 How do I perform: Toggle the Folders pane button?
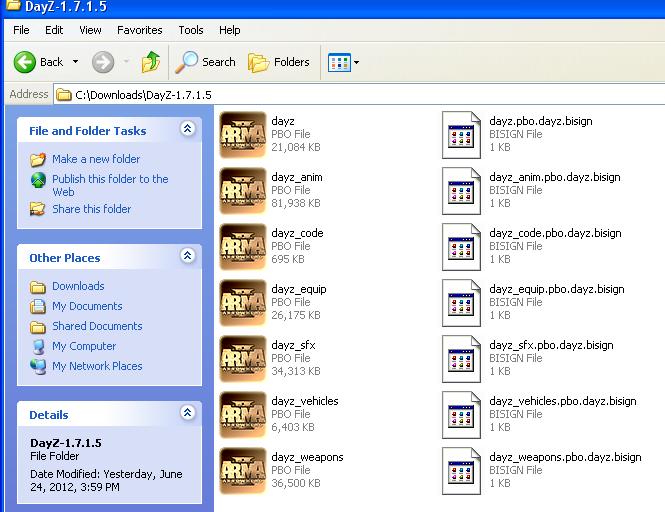(279, 62)
